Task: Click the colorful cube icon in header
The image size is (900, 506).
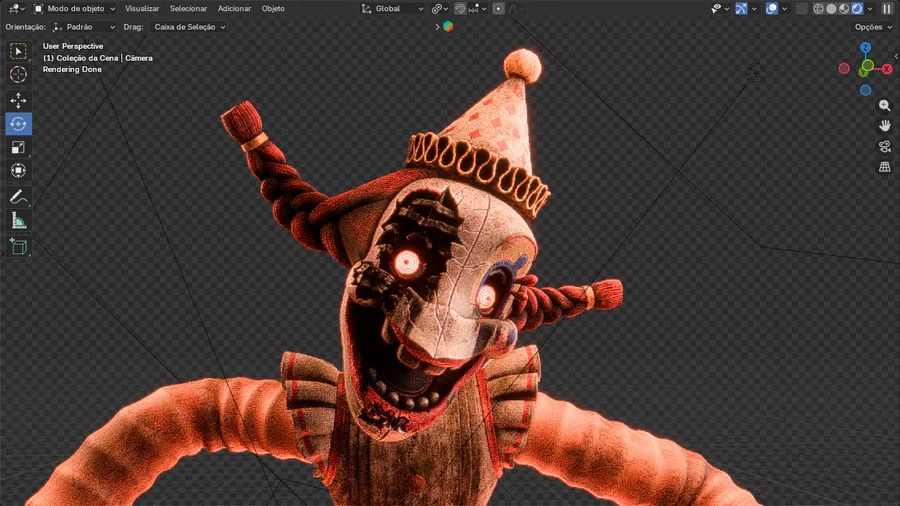Action: (x=448, y=26)
